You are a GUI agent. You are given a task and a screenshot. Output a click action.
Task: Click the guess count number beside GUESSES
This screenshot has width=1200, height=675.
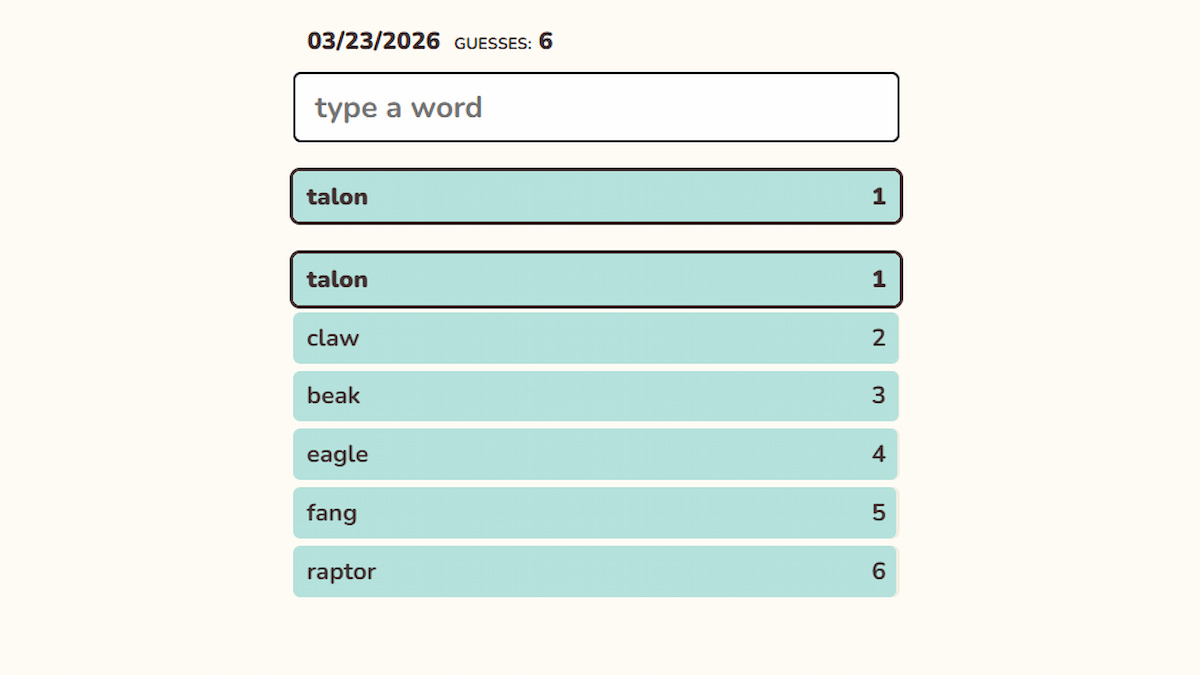pyautogui.click(x=546, y=41)
